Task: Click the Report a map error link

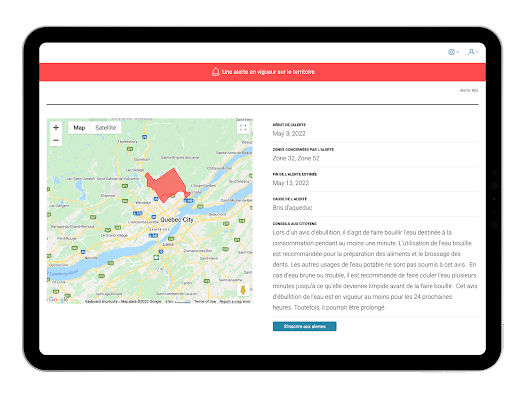Action: (235, 301)
